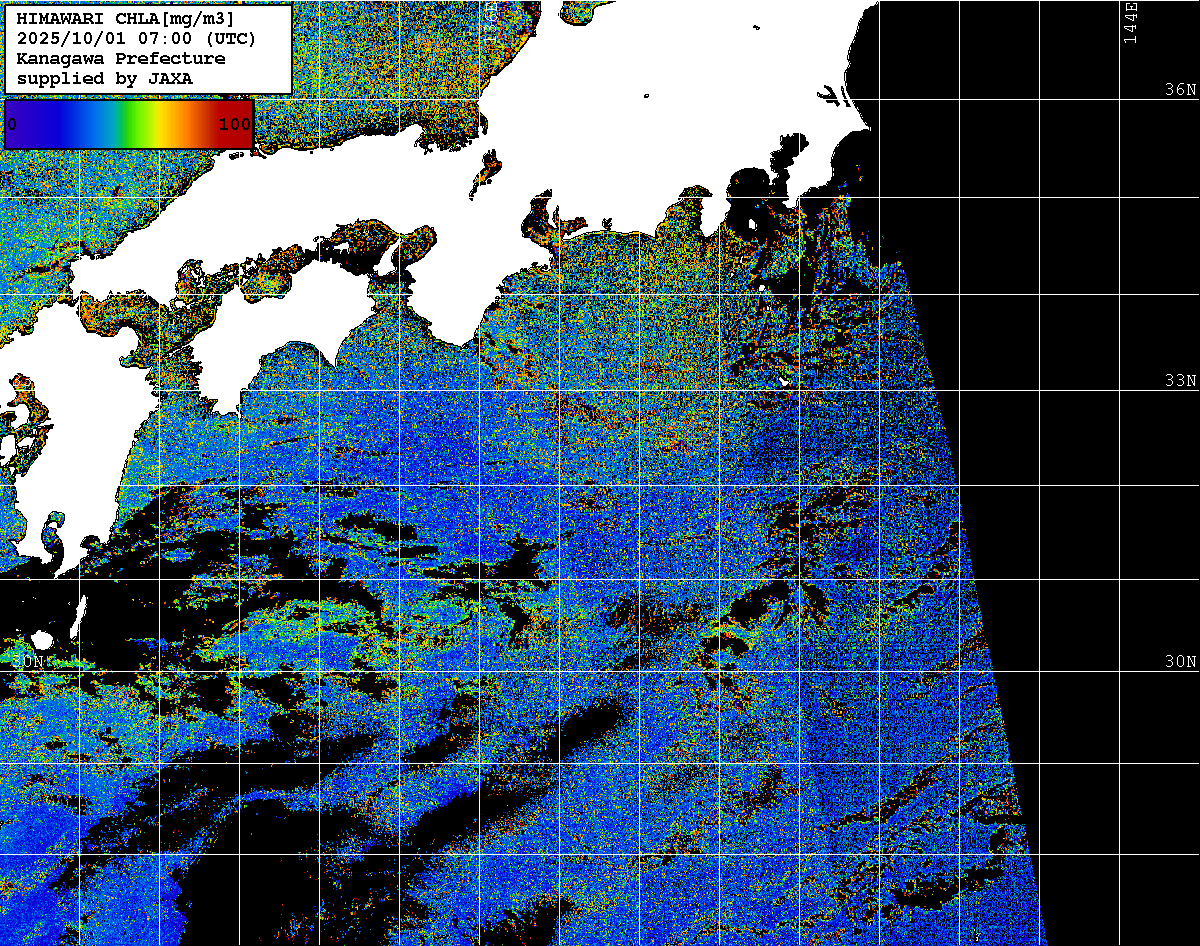Pick the green band in the color scale

[x=128, y=125]
